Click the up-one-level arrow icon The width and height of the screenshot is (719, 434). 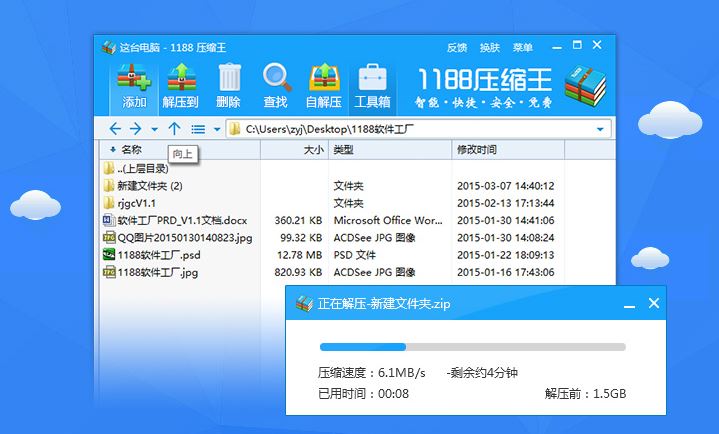coord(174,129)
